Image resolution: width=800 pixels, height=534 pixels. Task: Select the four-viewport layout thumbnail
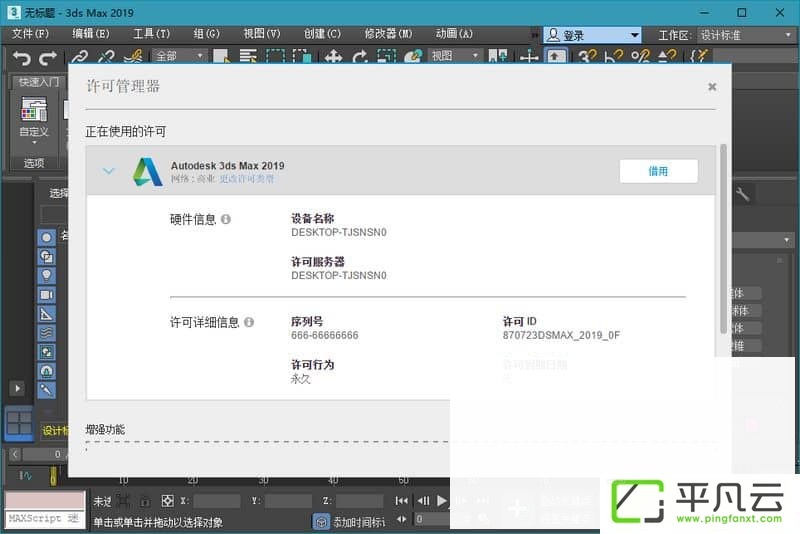click(19, 424)
